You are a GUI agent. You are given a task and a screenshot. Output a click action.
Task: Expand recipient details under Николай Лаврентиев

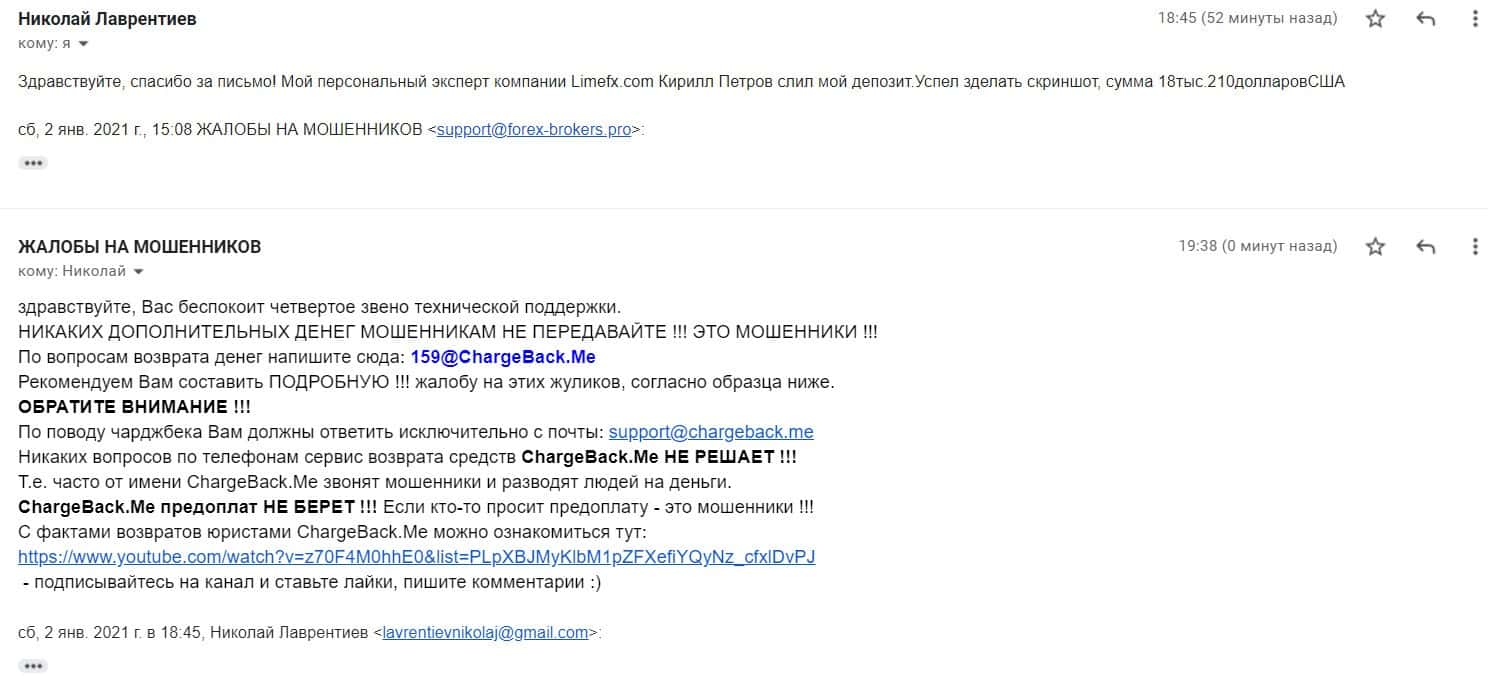(83, 44)
